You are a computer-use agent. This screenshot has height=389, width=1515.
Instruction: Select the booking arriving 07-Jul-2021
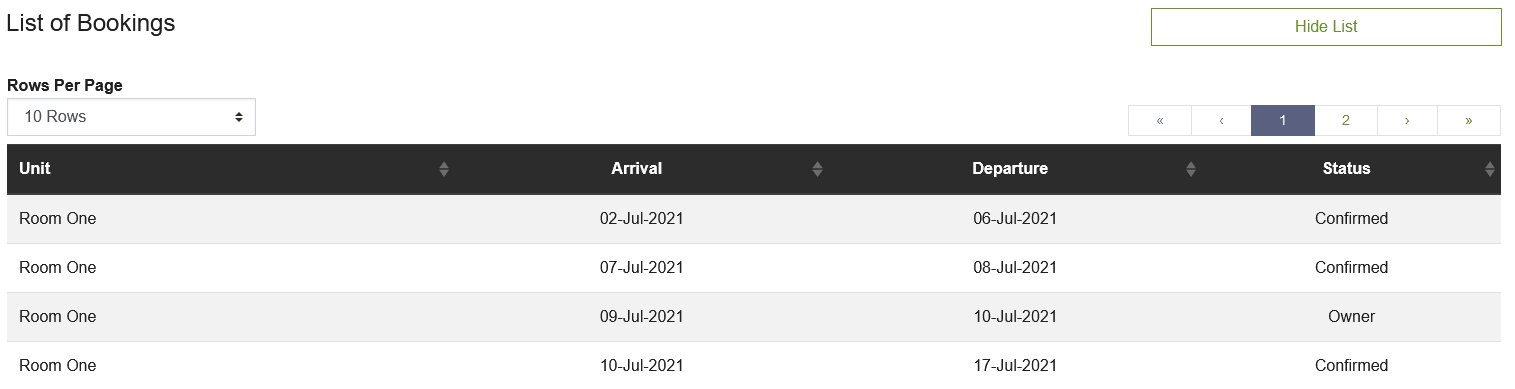(754, 268)
